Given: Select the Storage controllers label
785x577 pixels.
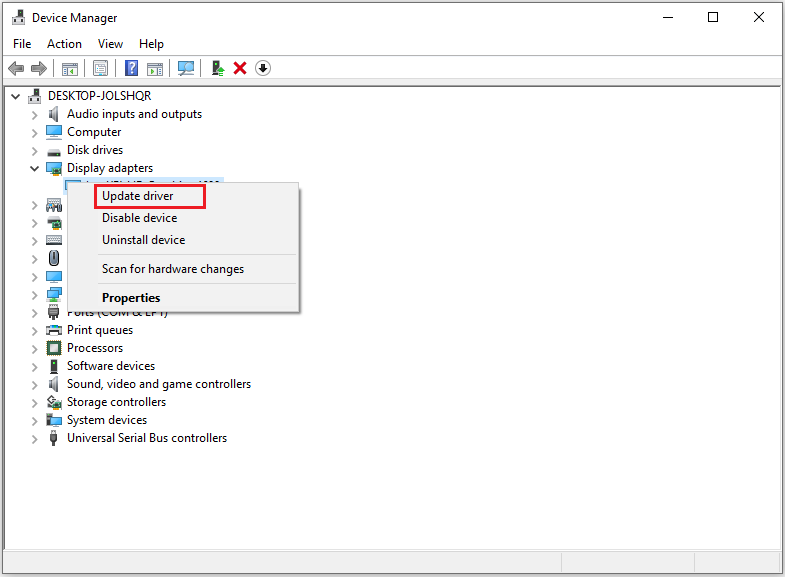Looking at the screenshot, I should 117,402.
